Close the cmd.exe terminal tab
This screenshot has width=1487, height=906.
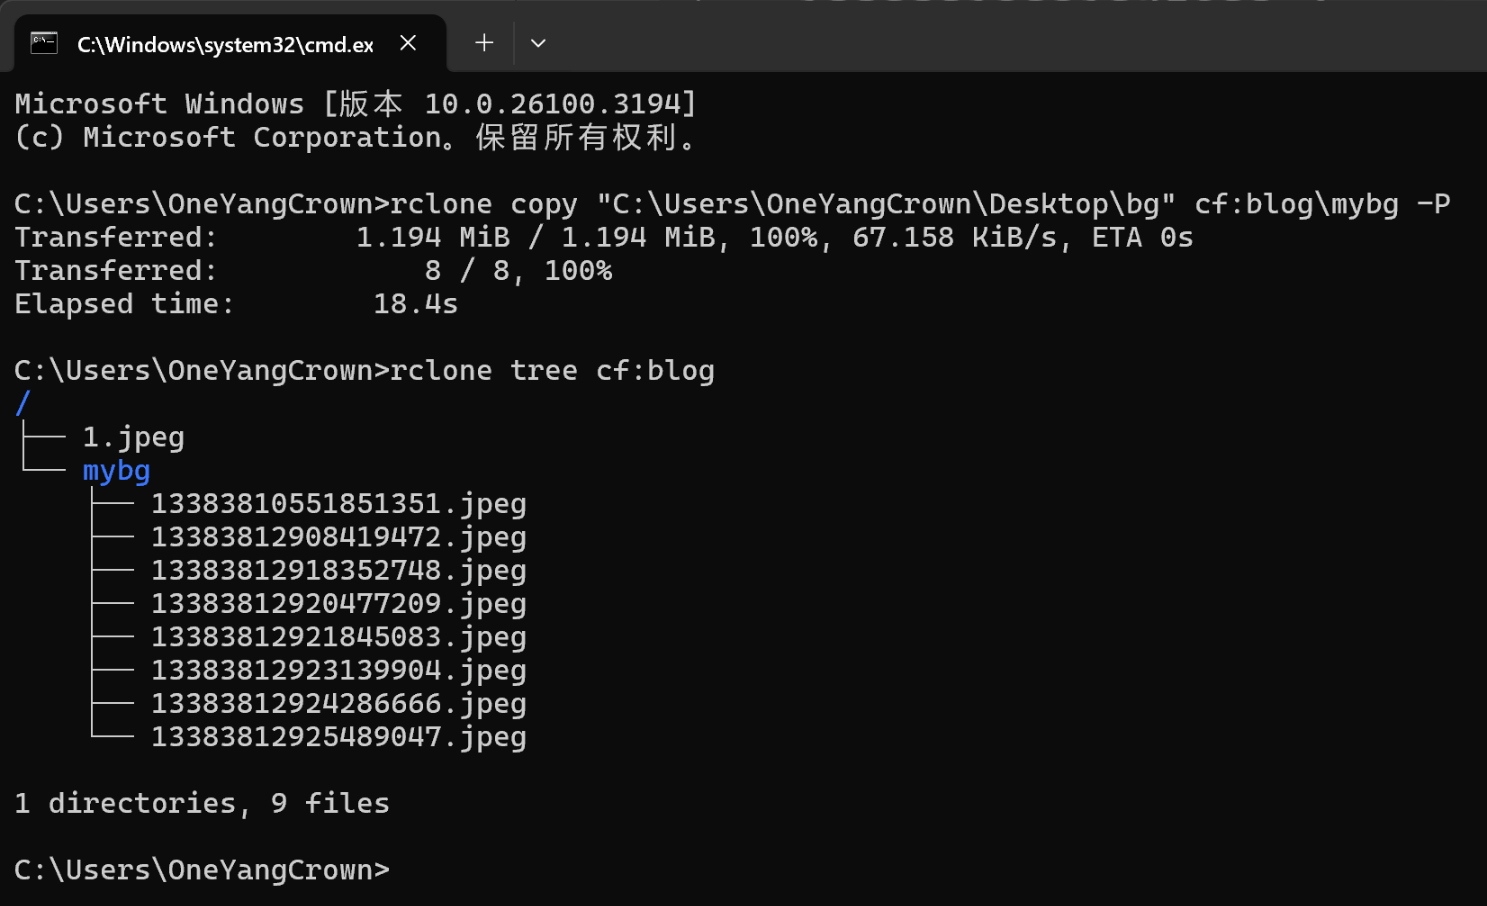(408, 43)
